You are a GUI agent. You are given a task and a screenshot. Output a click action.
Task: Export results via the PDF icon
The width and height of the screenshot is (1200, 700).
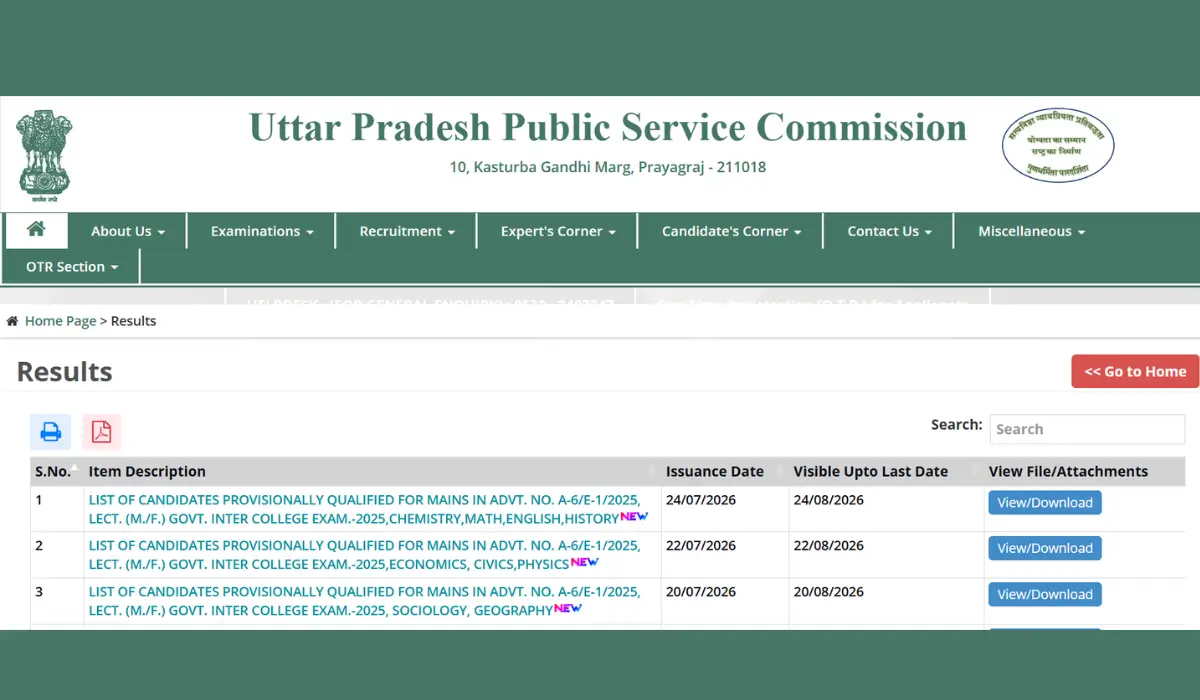(102, 432)
